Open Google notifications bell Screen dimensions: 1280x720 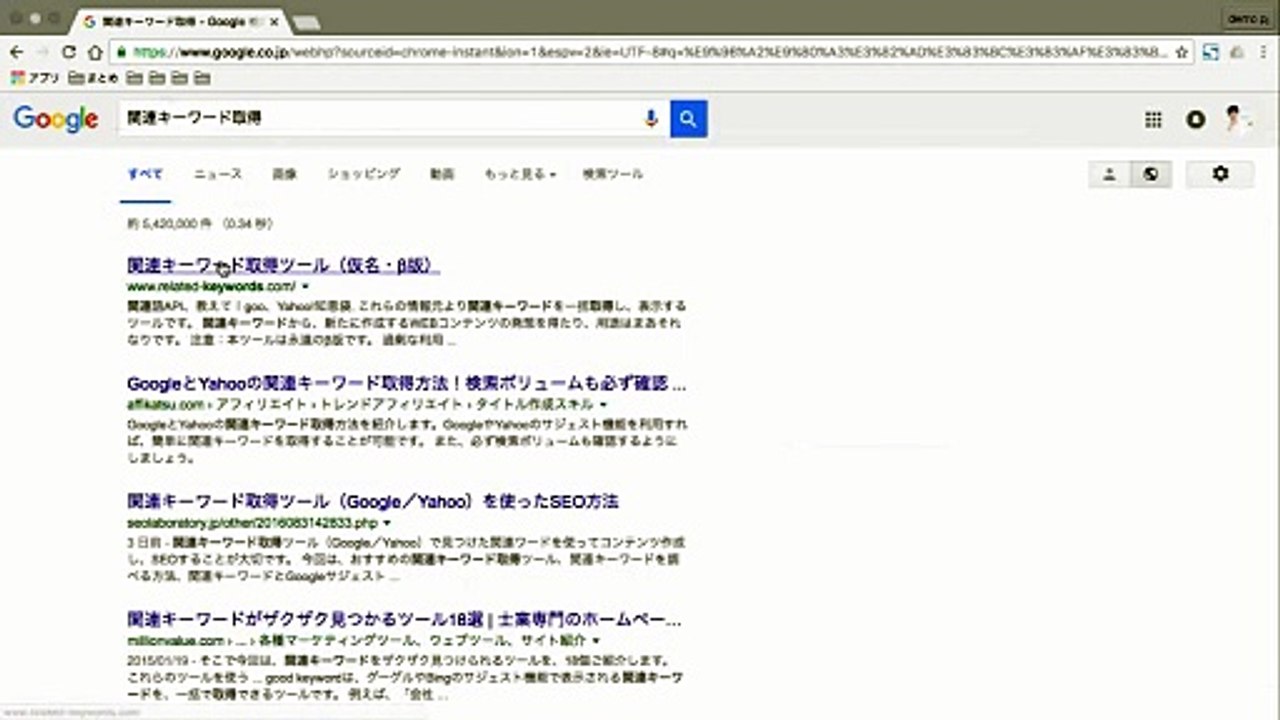pos(1196,119)
